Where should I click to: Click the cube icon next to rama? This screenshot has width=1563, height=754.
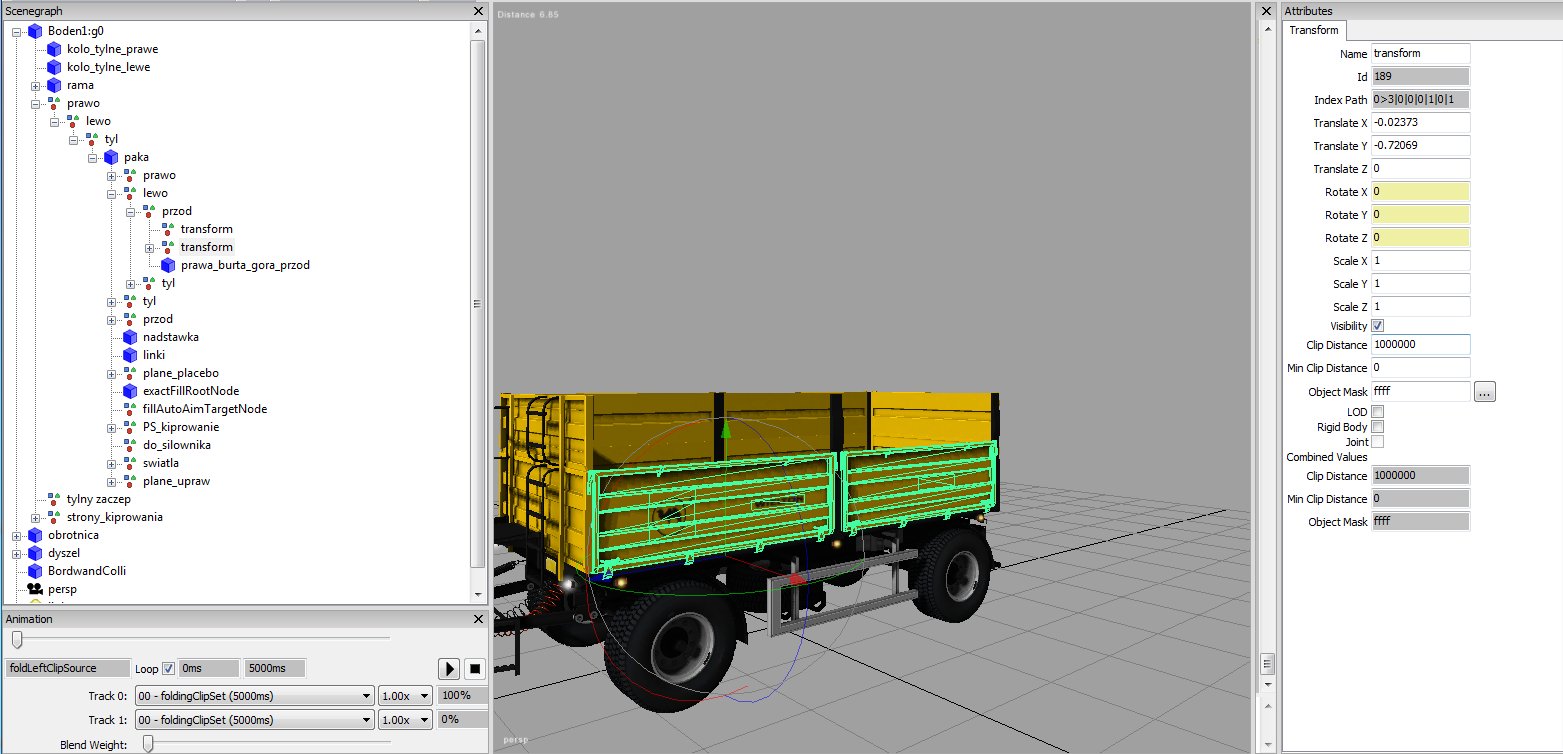[54, 85]
